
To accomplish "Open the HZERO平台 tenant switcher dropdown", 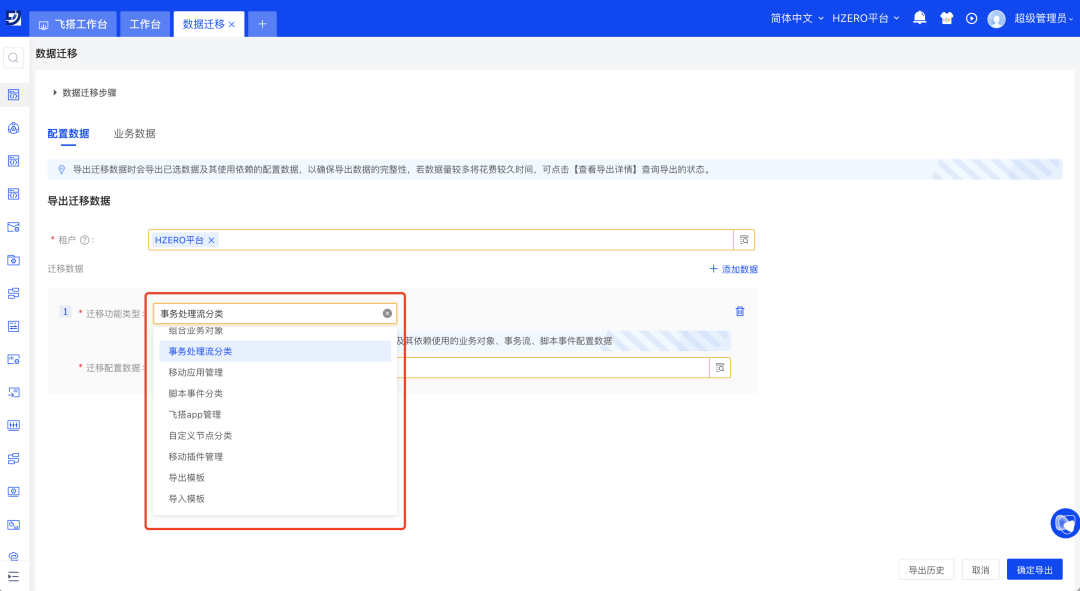I will pos(866,18).
